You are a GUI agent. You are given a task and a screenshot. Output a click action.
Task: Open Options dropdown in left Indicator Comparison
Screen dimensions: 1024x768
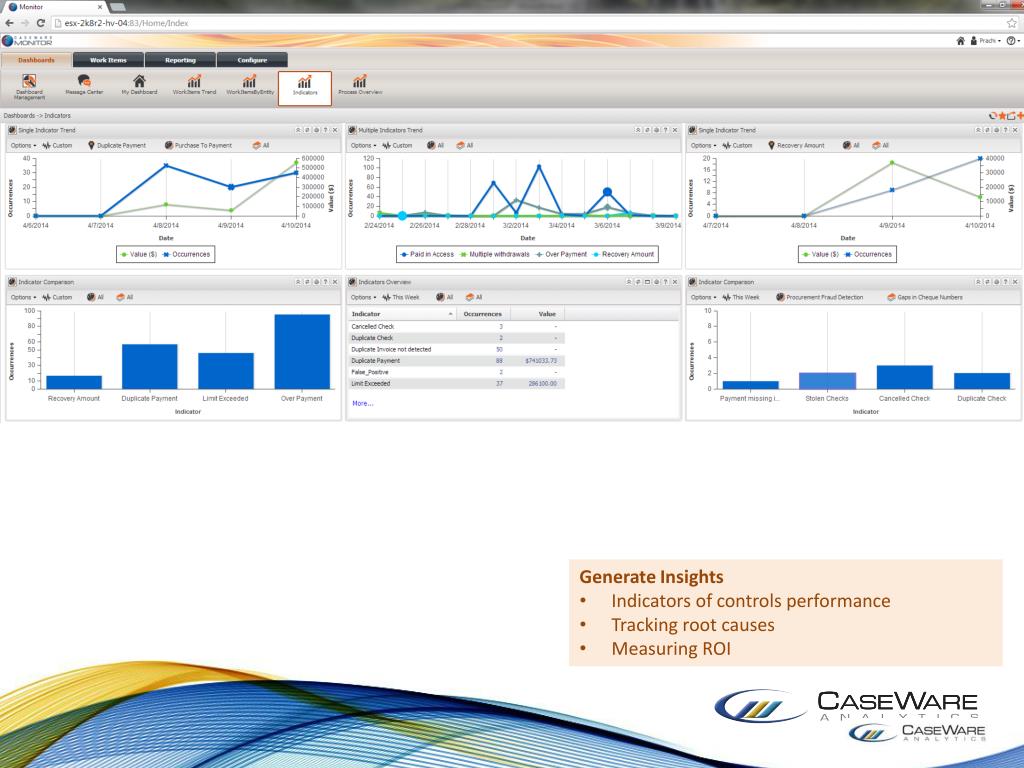coord(24,297)
